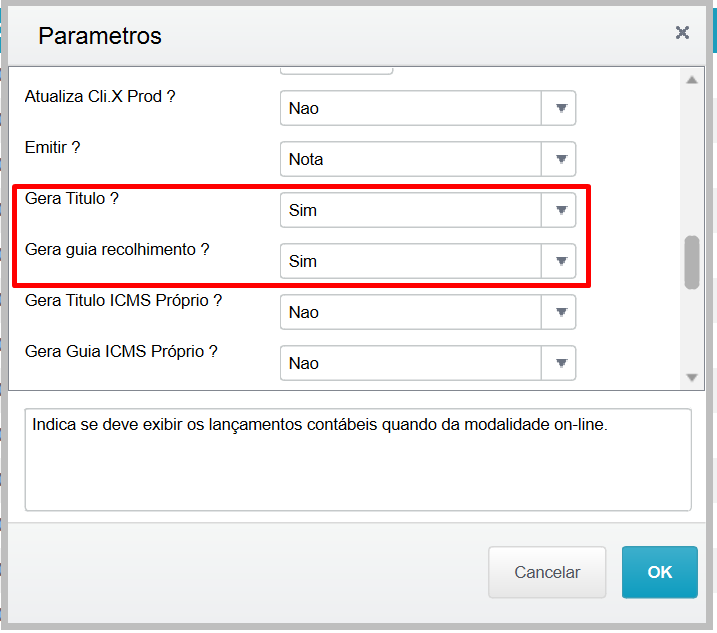
Task: Open the Gera Titulo dropdown arrow
Action: pyautogui.click(x=560, y=210)
